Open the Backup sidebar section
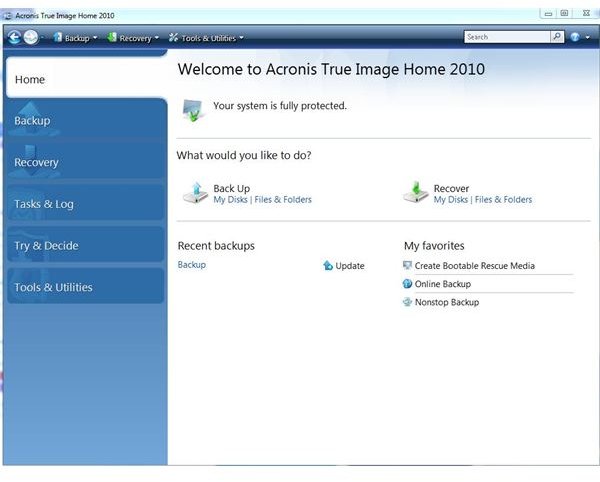Viewport: 600px width, 482px height. (x=86, y=120)
